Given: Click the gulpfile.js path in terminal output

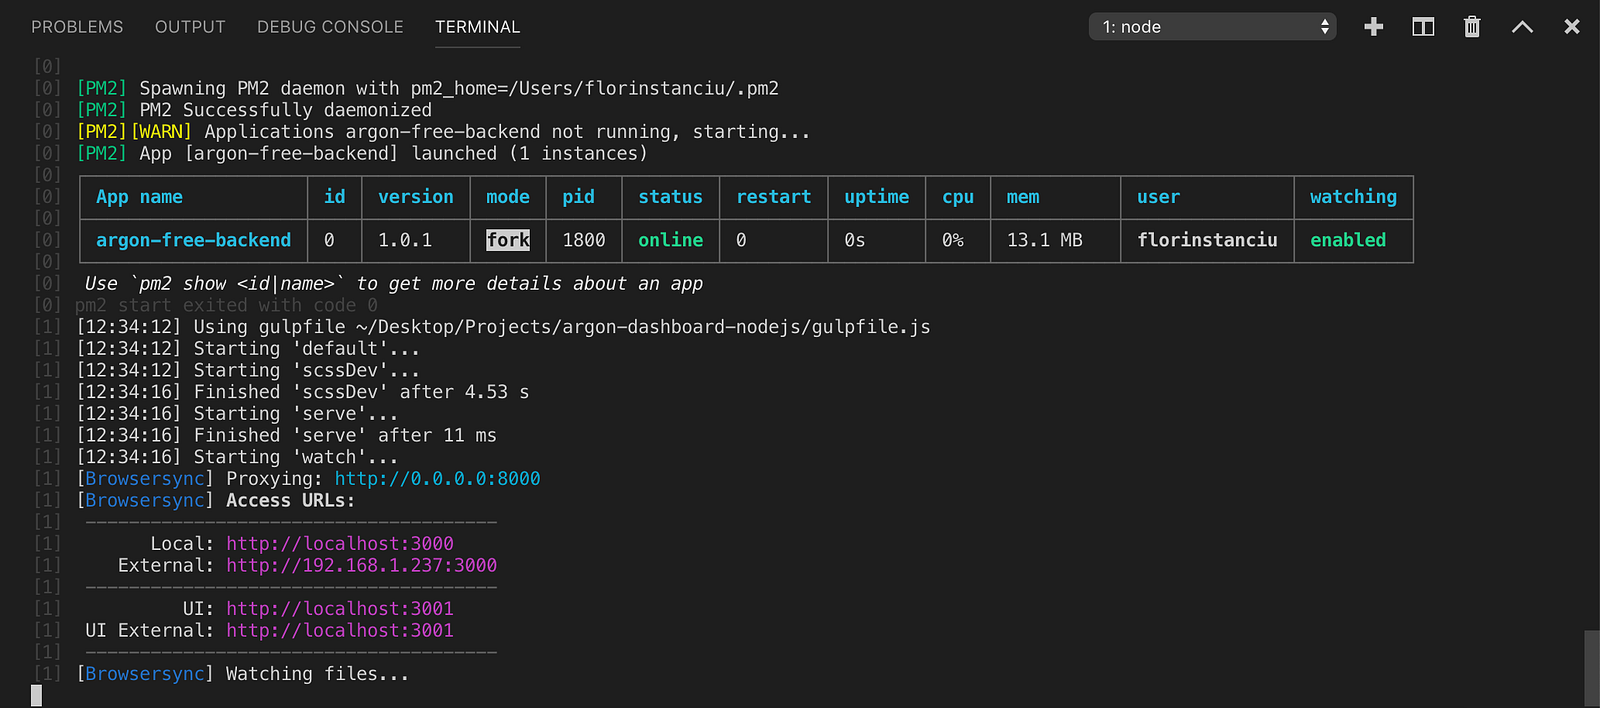Looking at the screenshot, I should click(x=643, y=327).
